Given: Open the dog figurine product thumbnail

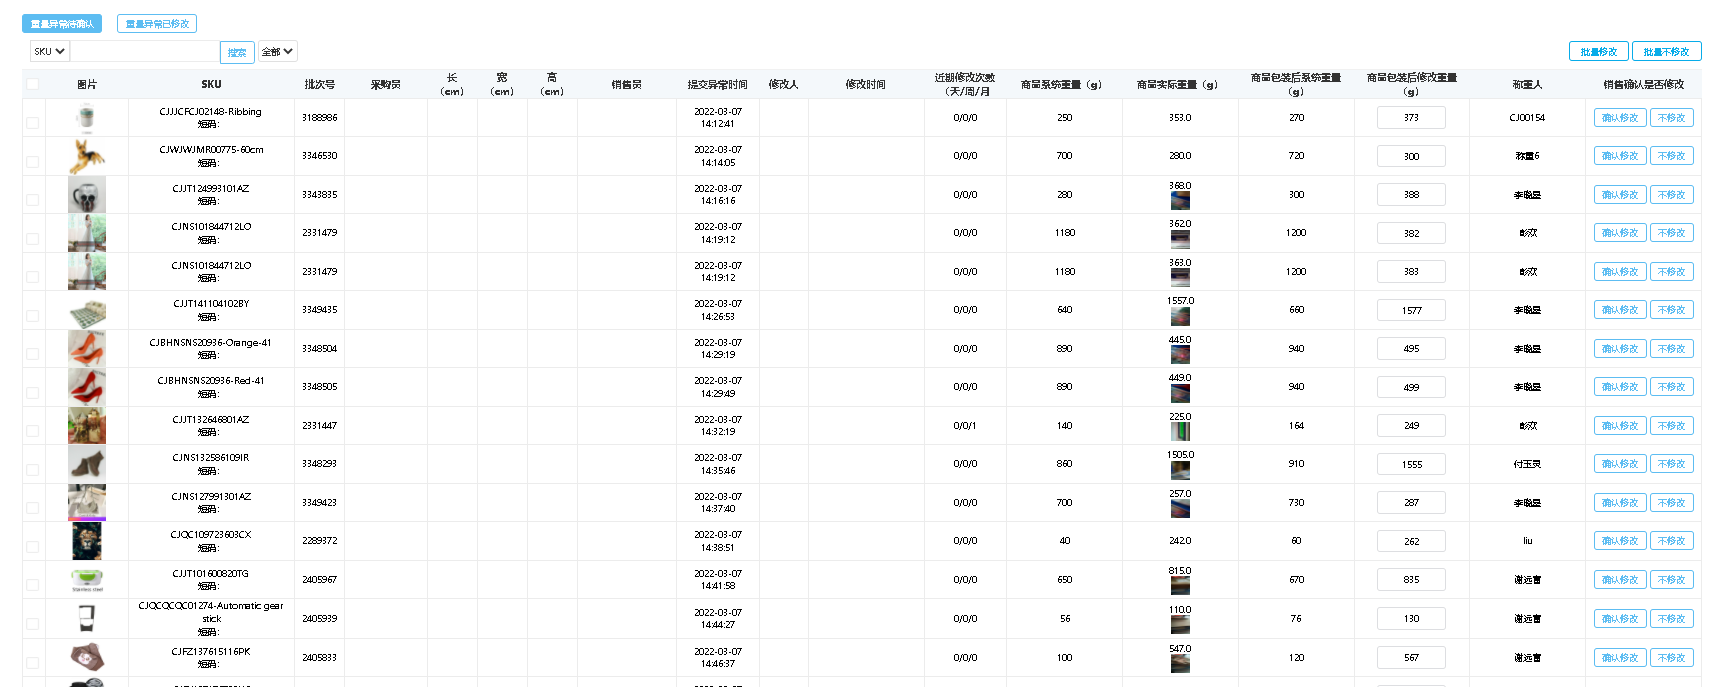Looking at the screenshot, I should tap(87, 156).
